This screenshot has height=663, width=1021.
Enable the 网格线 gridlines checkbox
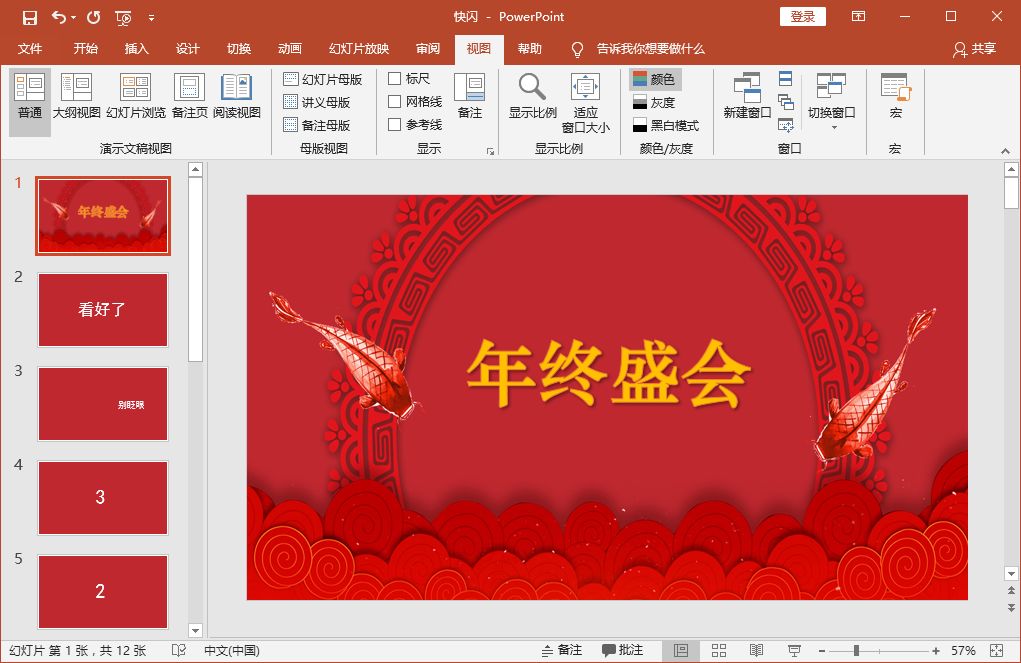[x=394, y=102]
